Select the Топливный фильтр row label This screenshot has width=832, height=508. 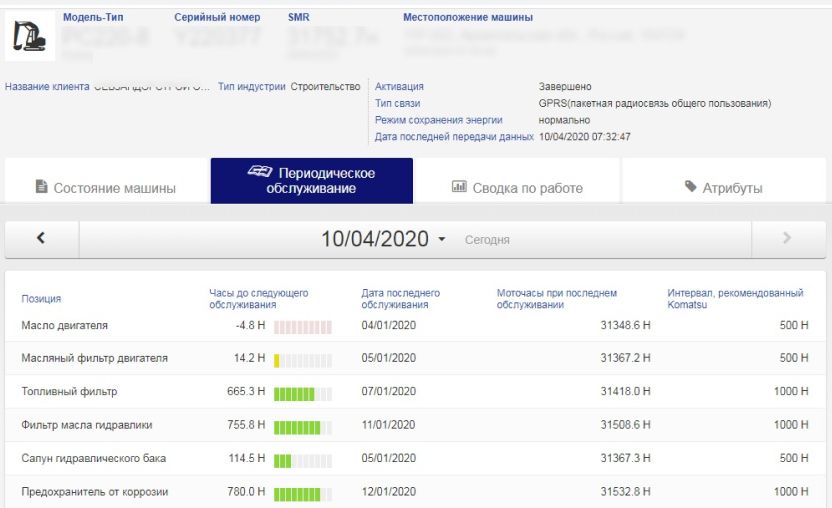coord(69,392)
